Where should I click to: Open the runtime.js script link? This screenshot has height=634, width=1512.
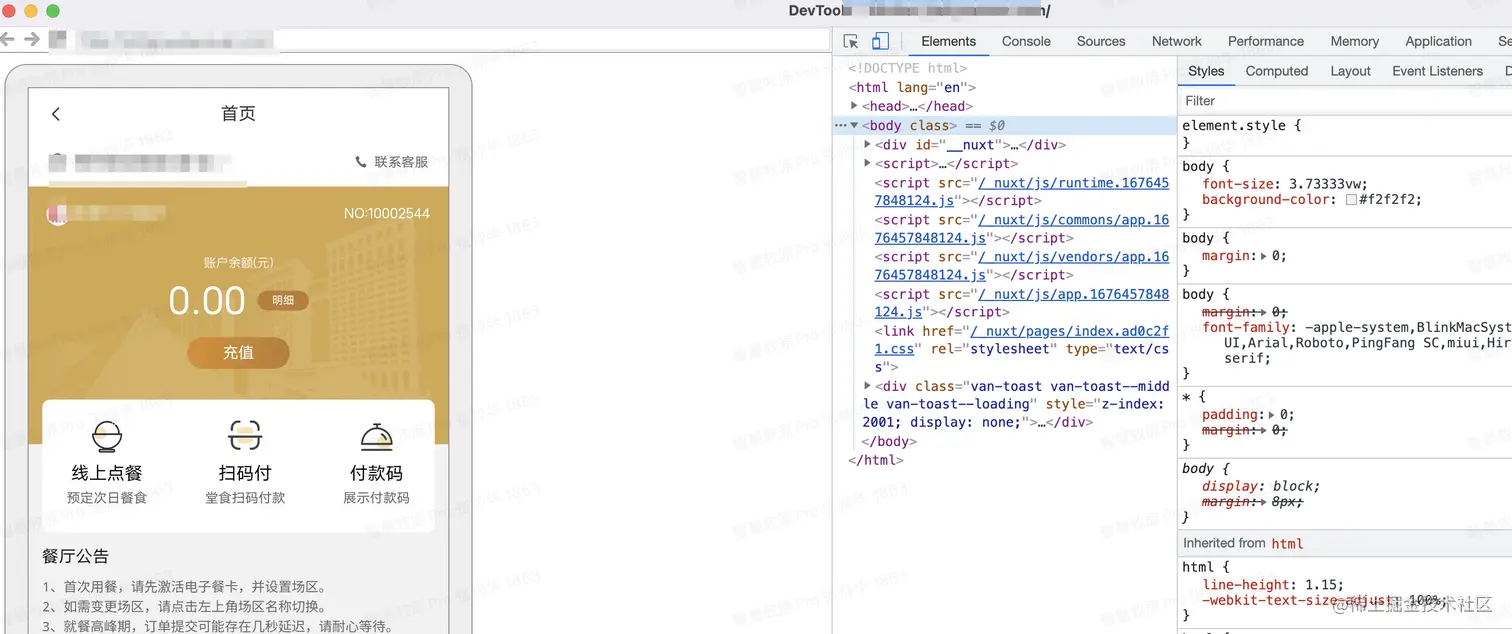(x=1021, y=192)
